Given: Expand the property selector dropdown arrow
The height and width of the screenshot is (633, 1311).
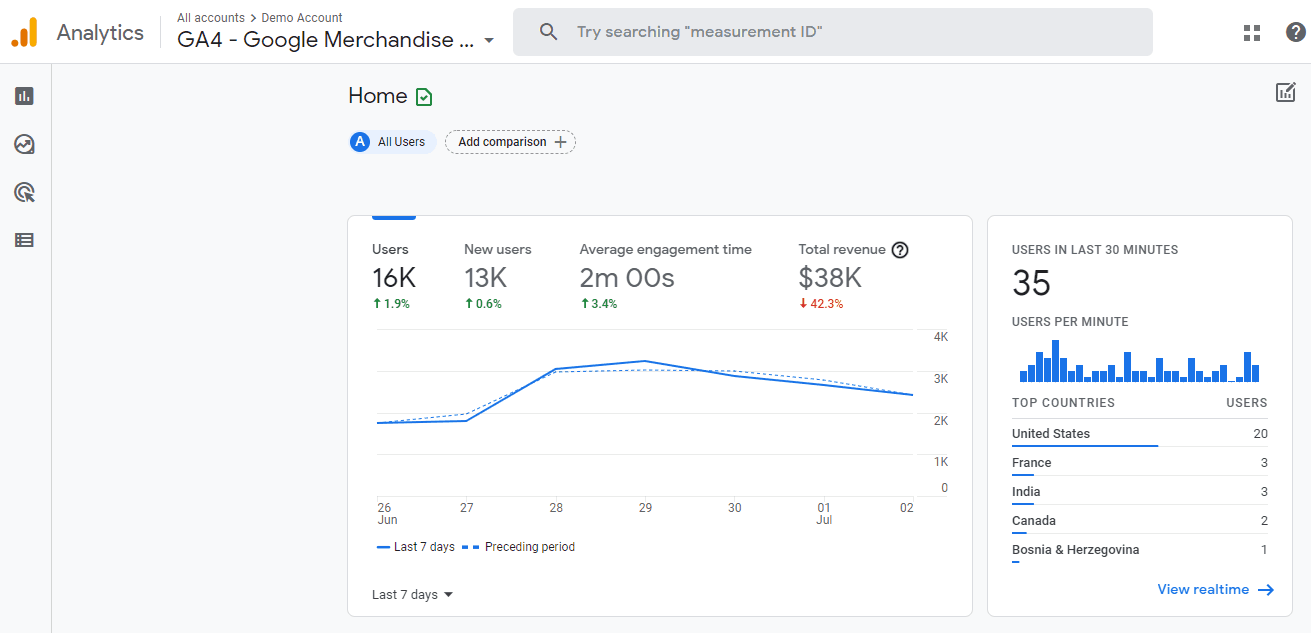Looking at the screenshot, I should pos(489,41).
